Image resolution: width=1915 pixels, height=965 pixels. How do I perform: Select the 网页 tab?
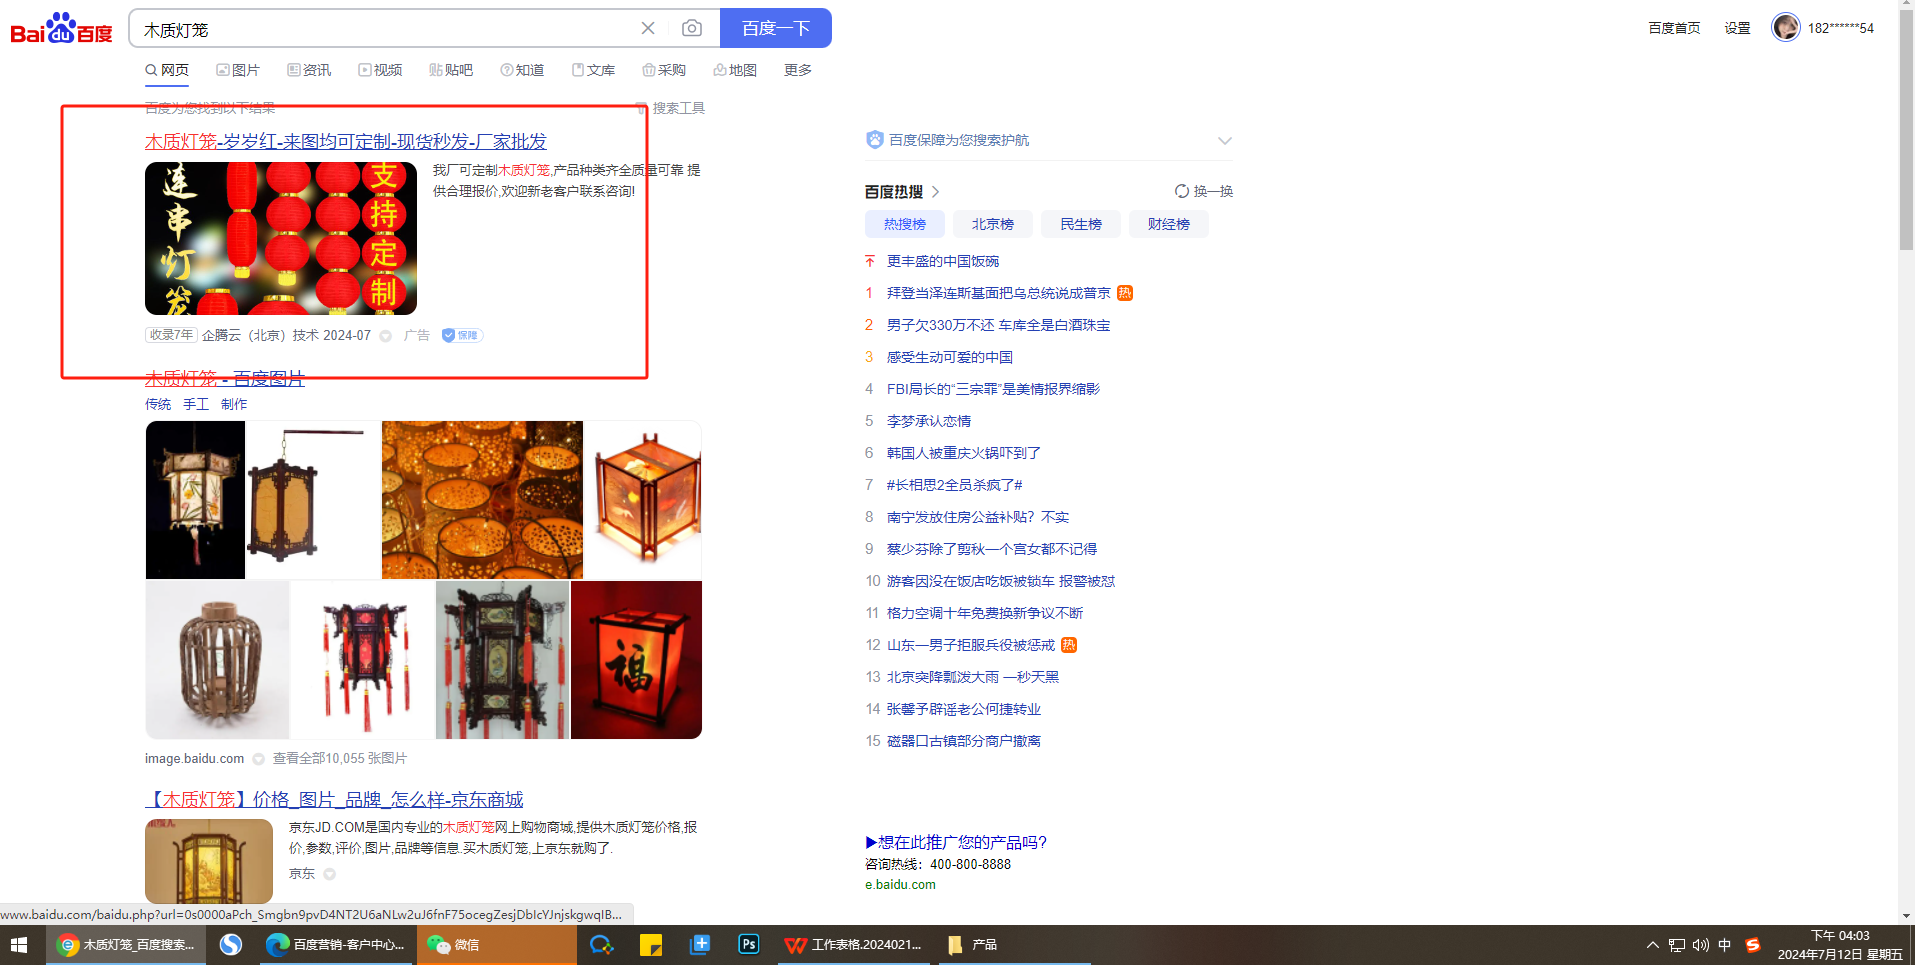click(x=167, y=70)
